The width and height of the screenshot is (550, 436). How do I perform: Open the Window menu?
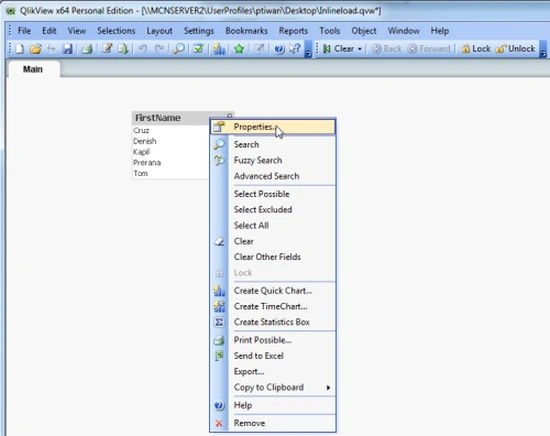pos(403,31)
